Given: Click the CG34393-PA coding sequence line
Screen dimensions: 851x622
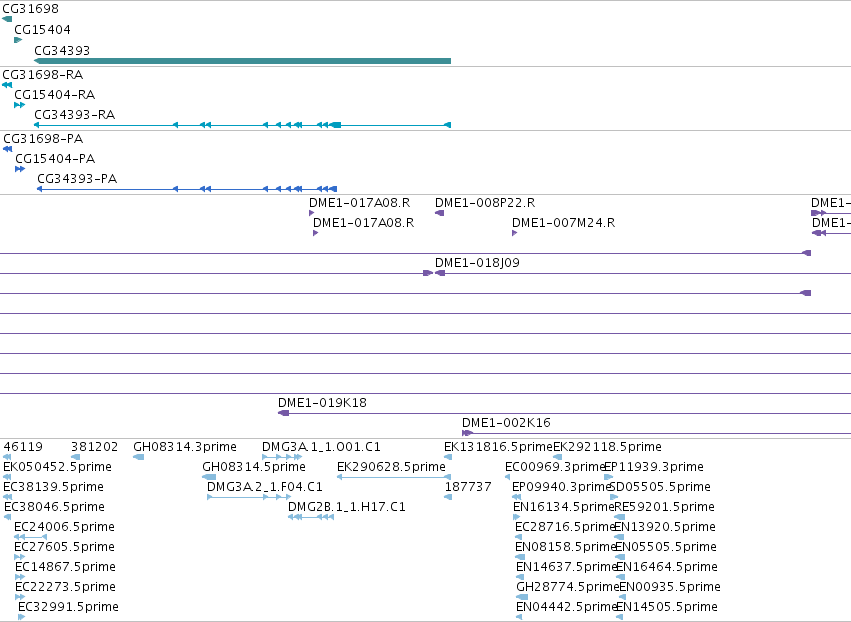Looking at the screenshot, I should pyautogui.click(x=187, y=189).
